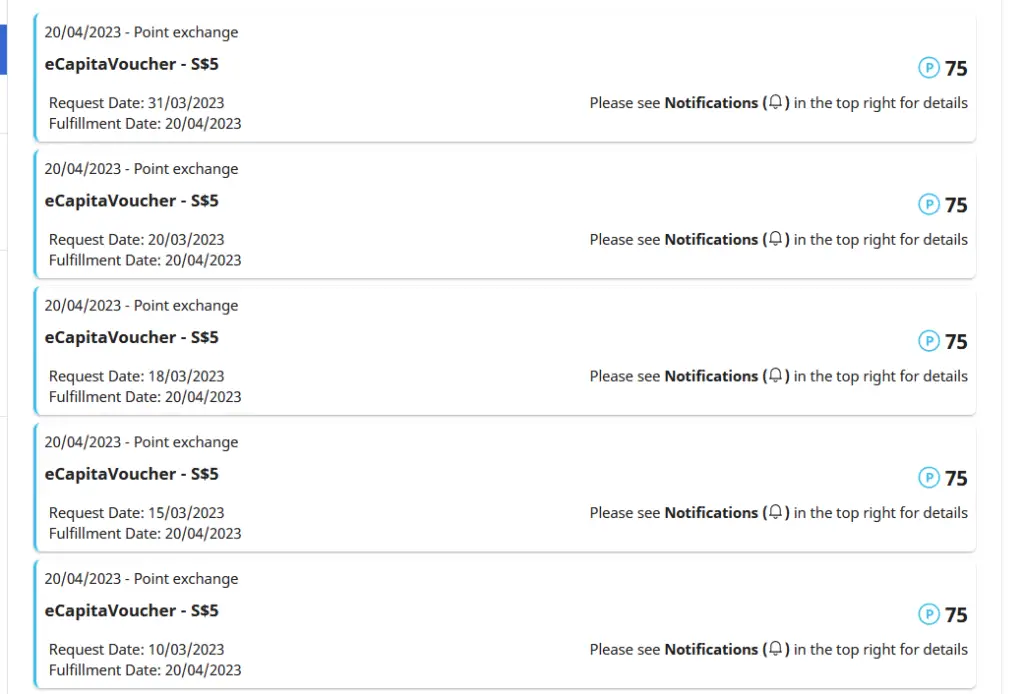Viewport: 1024px width, 694px height.
Task: Open eCapitaVoucher title requested 31/03/2023
Action: [131, 64]
